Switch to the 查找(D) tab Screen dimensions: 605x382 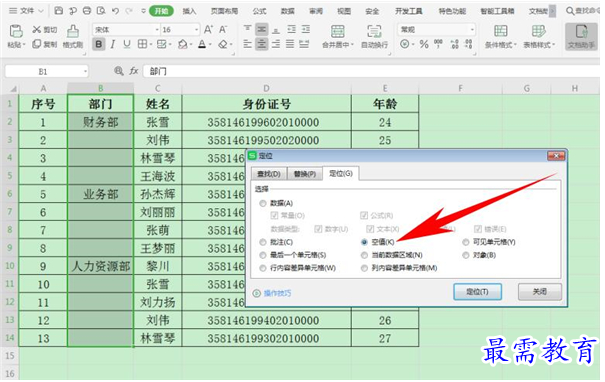(269, 174)
